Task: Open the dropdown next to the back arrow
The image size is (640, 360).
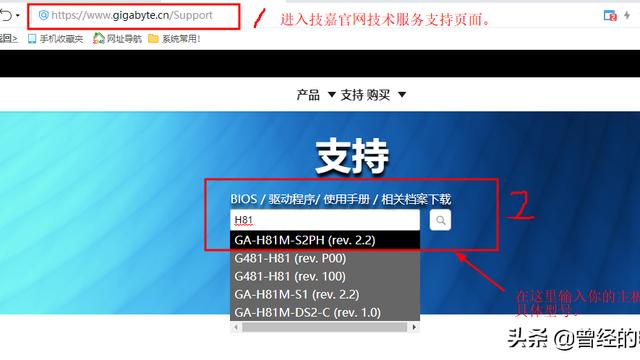Action: click(x=18, y=16)
